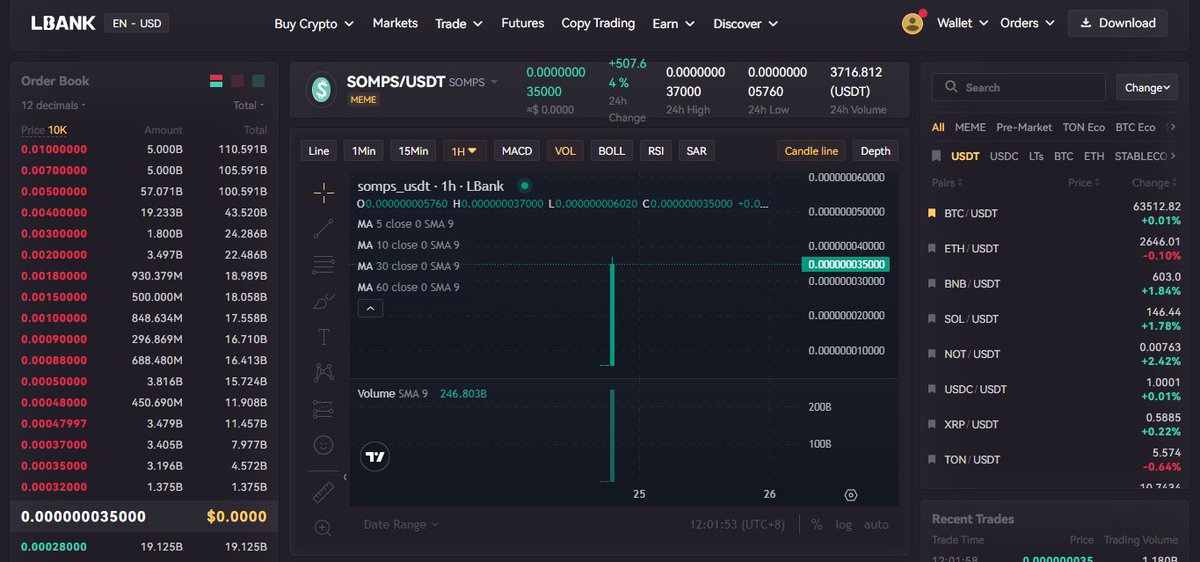The image size is (1200, 562).
Task: Toggle the VOL indicator
Action: (565, 151)
